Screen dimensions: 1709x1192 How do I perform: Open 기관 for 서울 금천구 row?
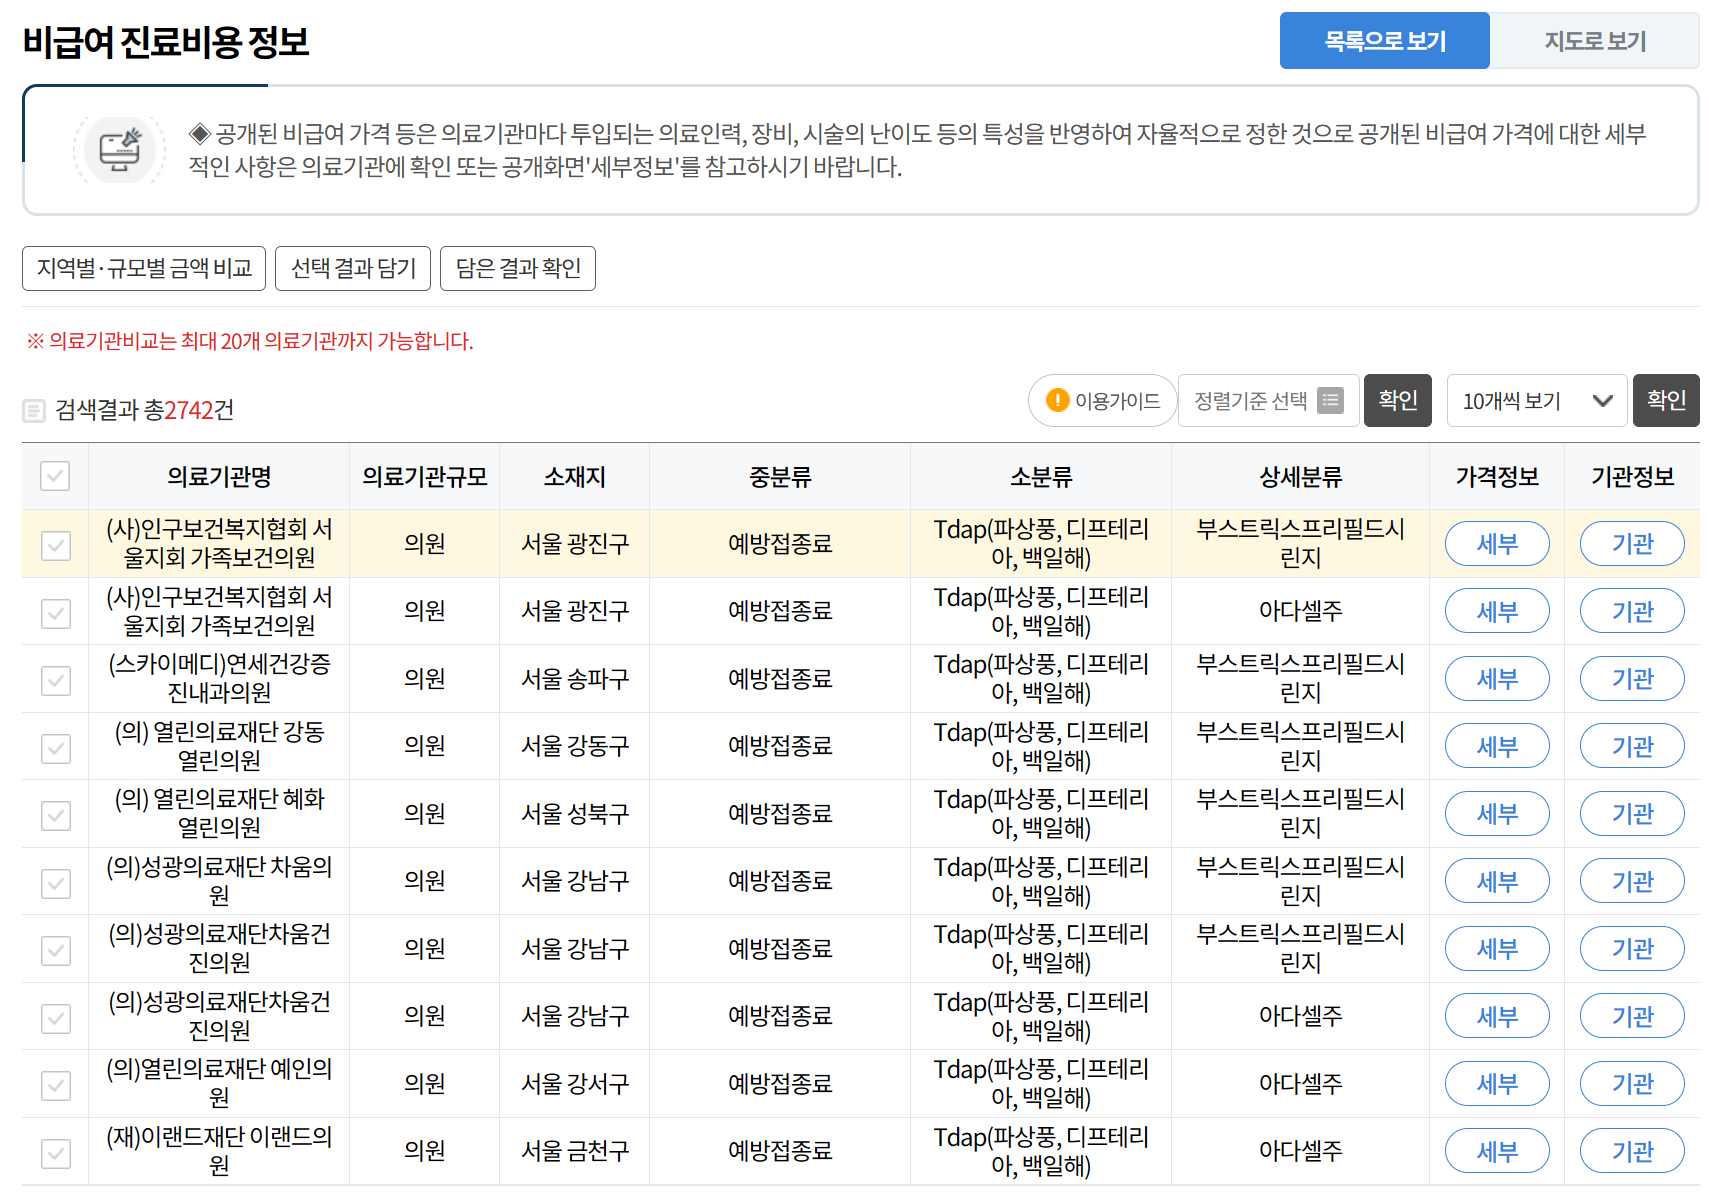tap(1632, 1151)
